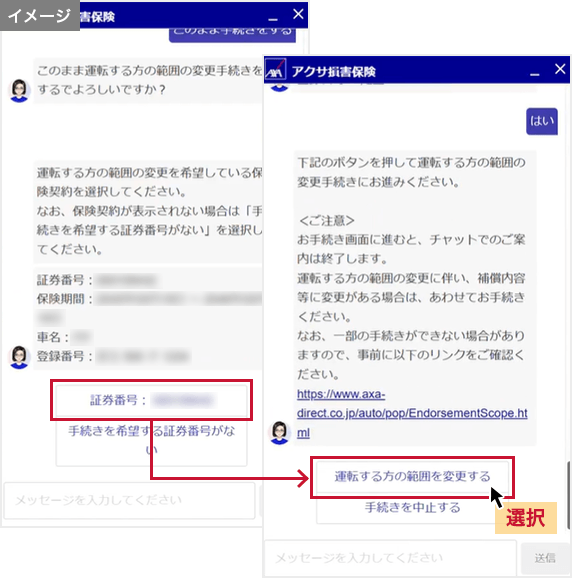Click the 送信 send button
This screenshot has width=572, height=578.
click(x=545, y=558)
